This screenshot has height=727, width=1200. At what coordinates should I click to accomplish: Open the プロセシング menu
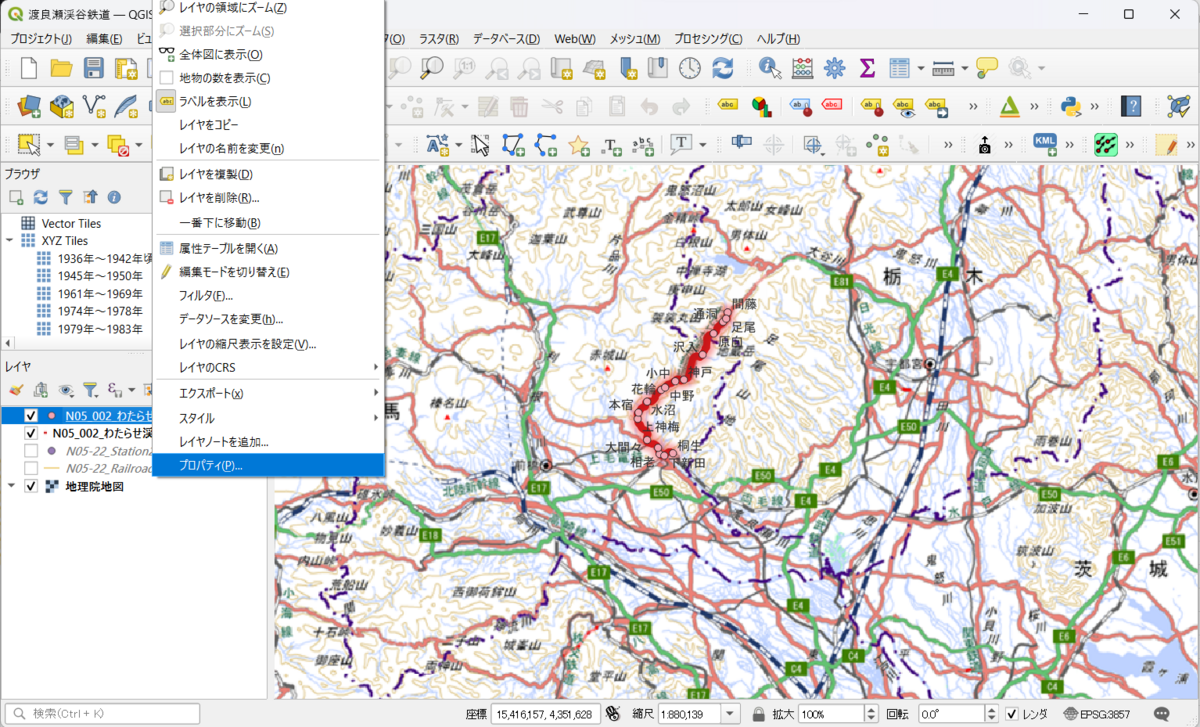click(708, 39)
